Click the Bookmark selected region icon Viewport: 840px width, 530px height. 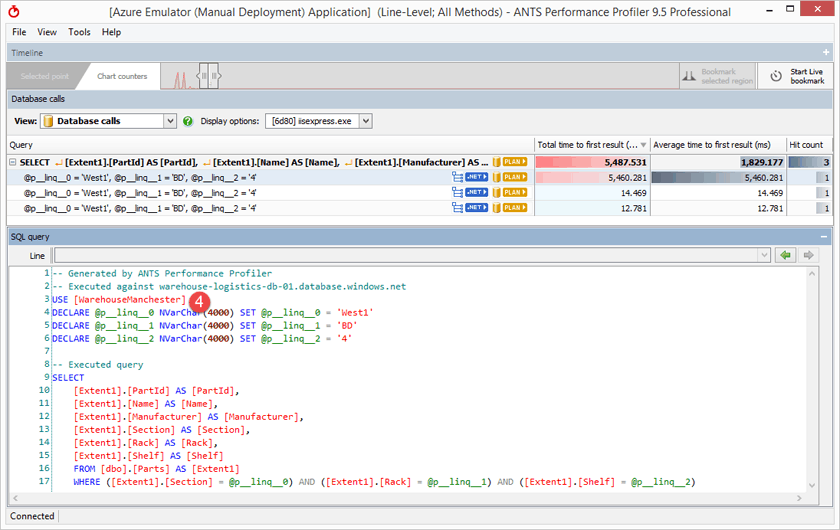point(689,77)
